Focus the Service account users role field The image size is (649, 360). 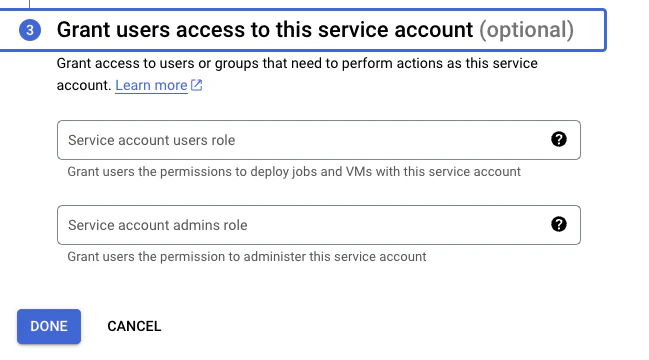(x=319, y=140)
